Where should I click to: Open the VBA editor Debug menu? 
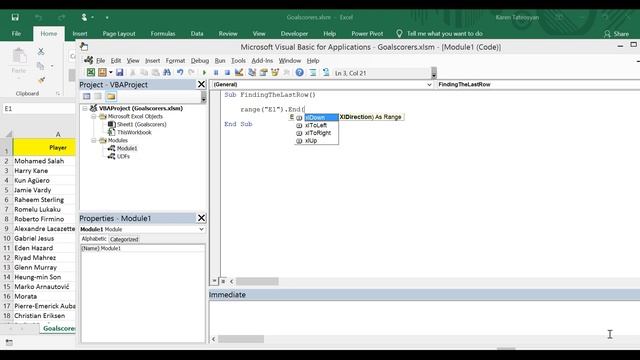(x=200, y=60)
